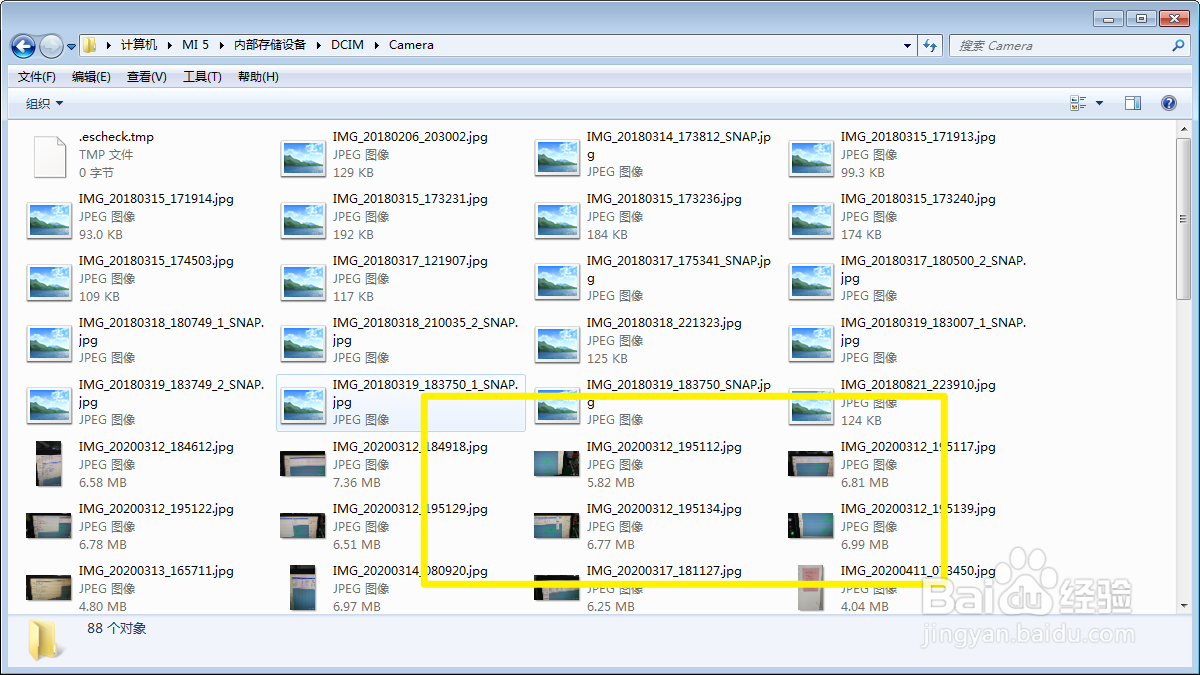Select IMG_20180314_173812_SNAP.jpg icon
1200x675 pixels.
coord(558,158)
